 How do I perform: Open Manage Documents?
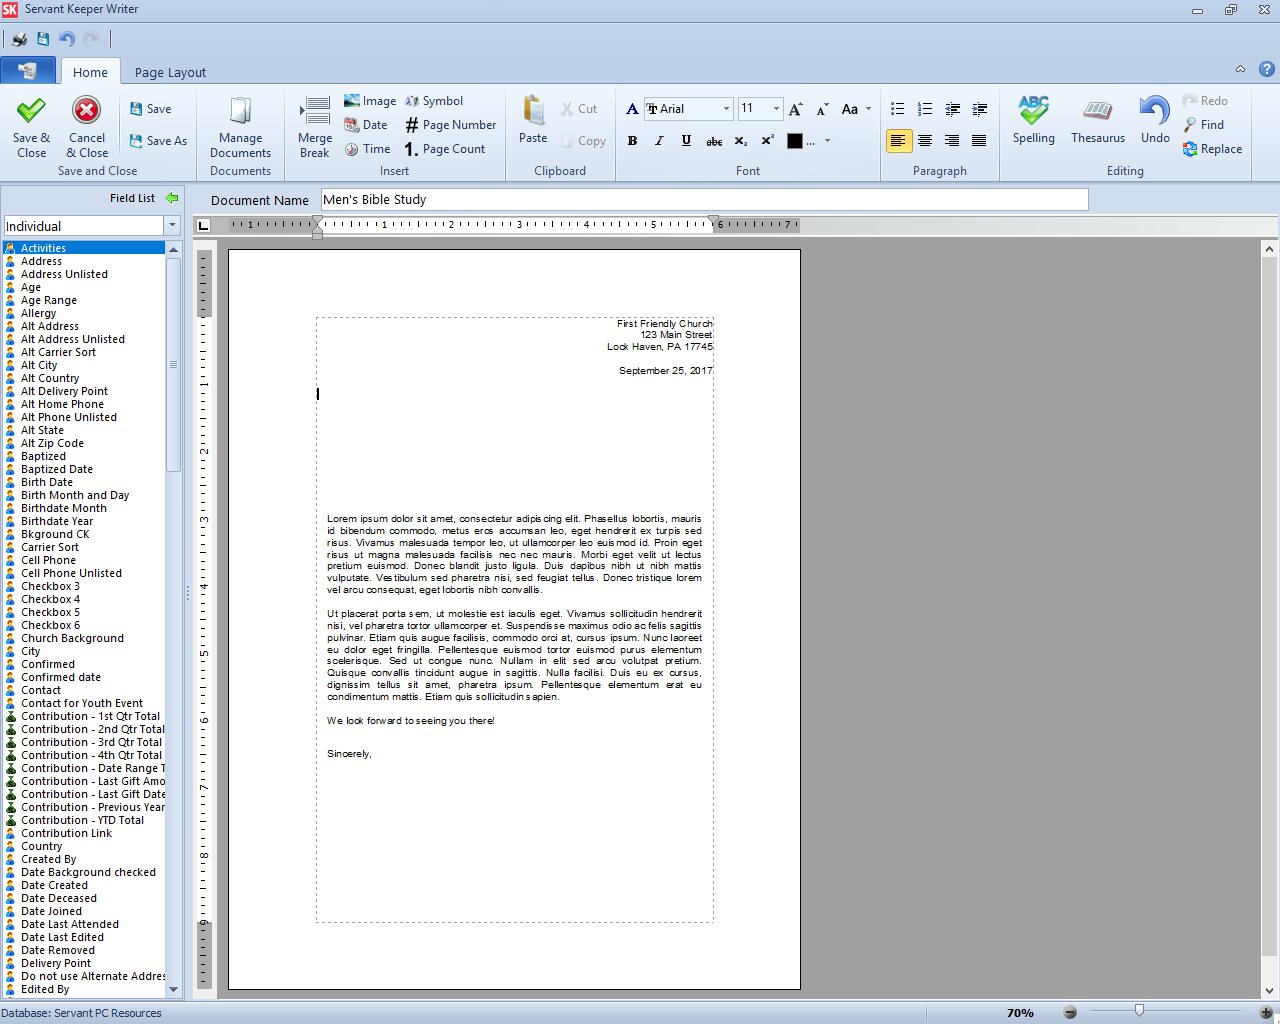pyautogui.click(x=240, y=125)
